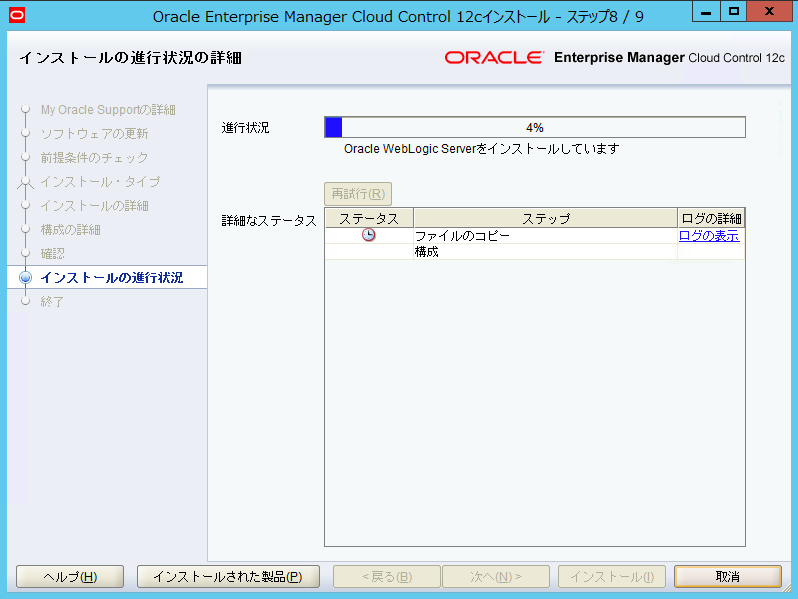
Task: Open インストールされた製品 list
Action: pos(227,577)
